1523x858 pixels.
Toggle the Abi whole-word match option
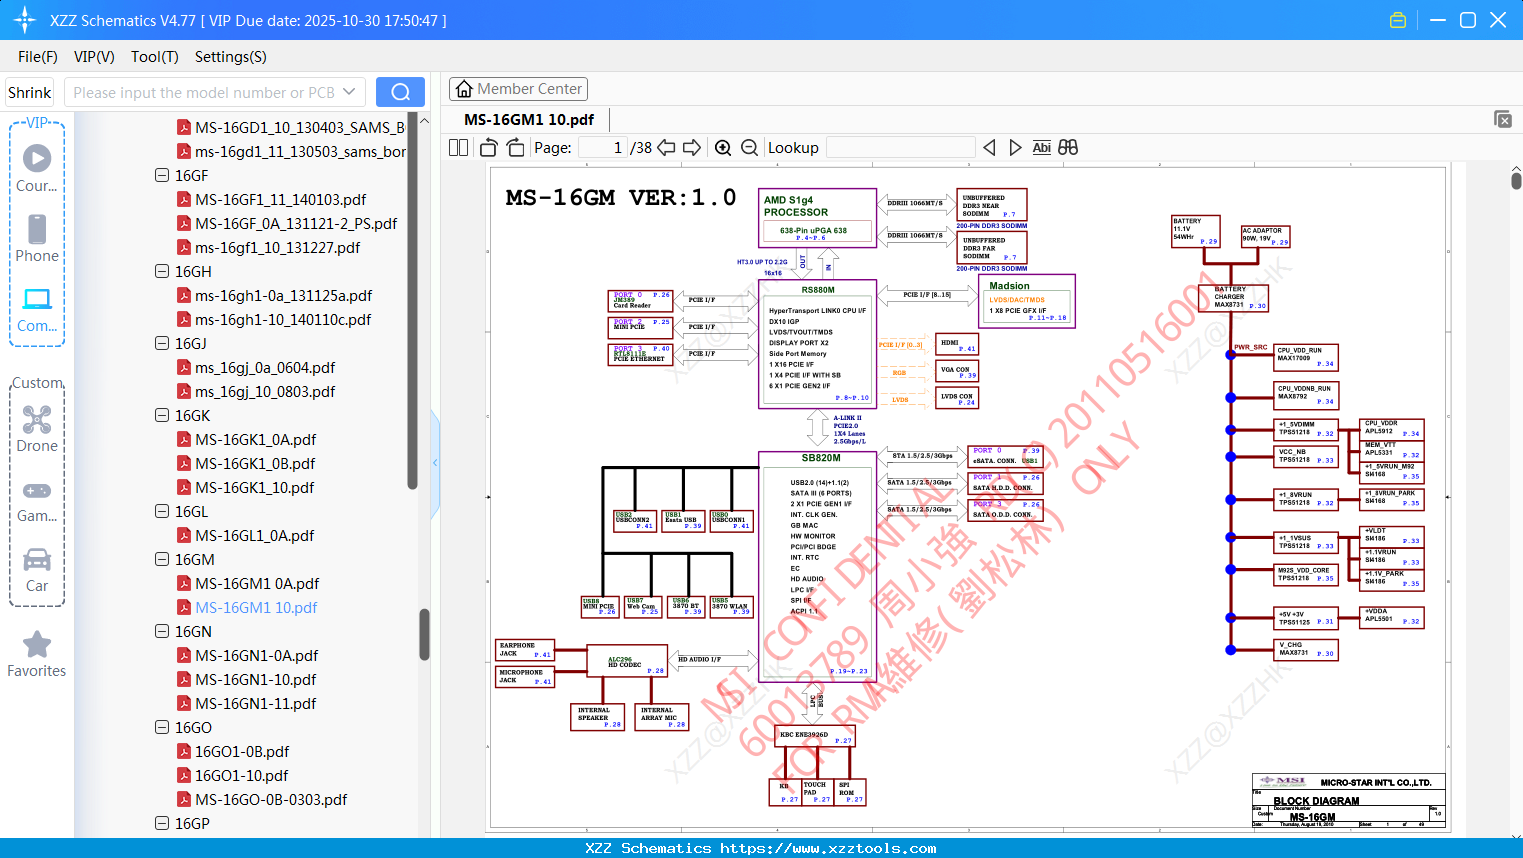[x=1041, y=147]
